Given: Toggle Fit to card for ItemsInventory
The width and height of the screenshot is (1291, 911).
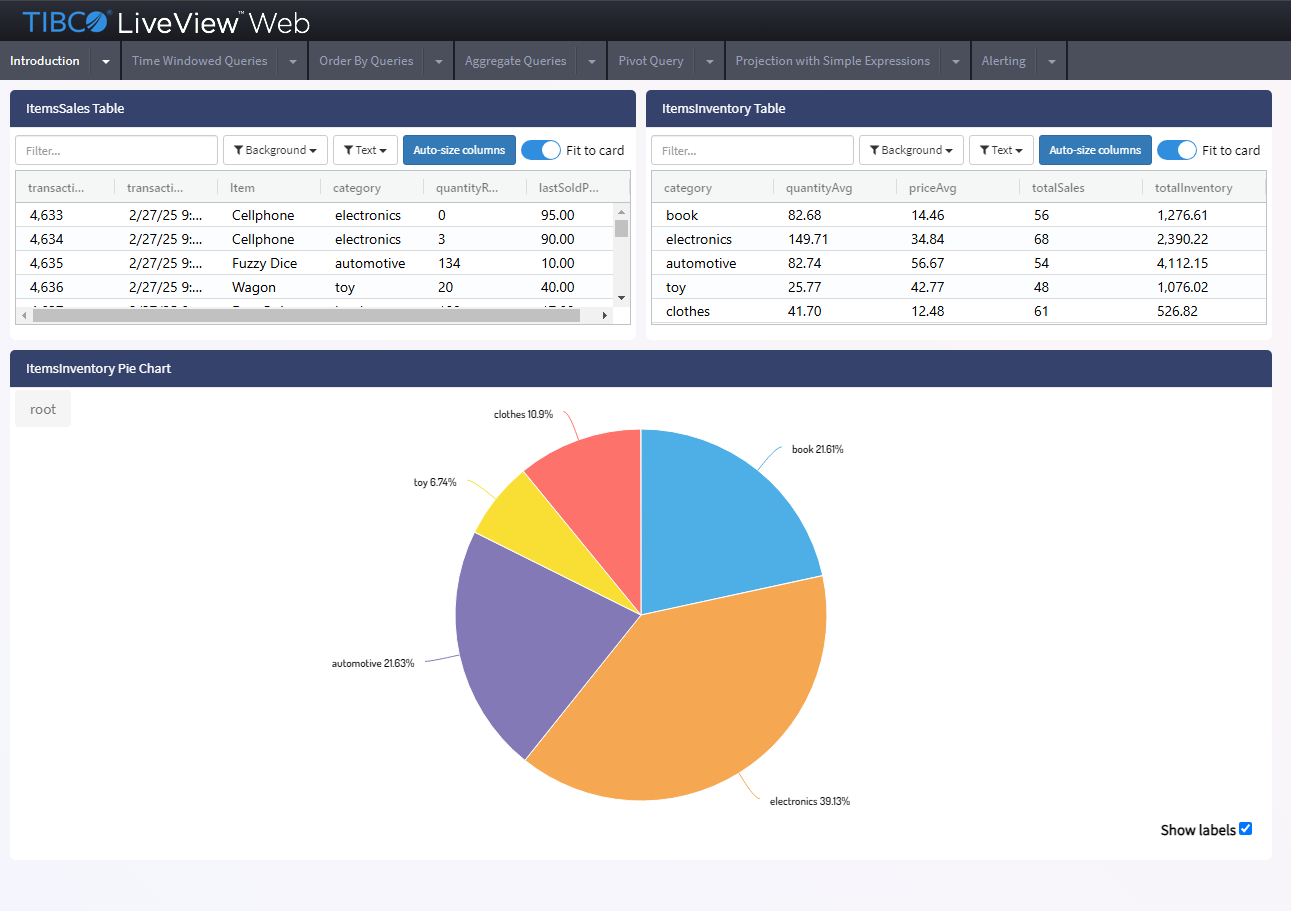Looking at the screenshot, I should (x=1177, y=150).
